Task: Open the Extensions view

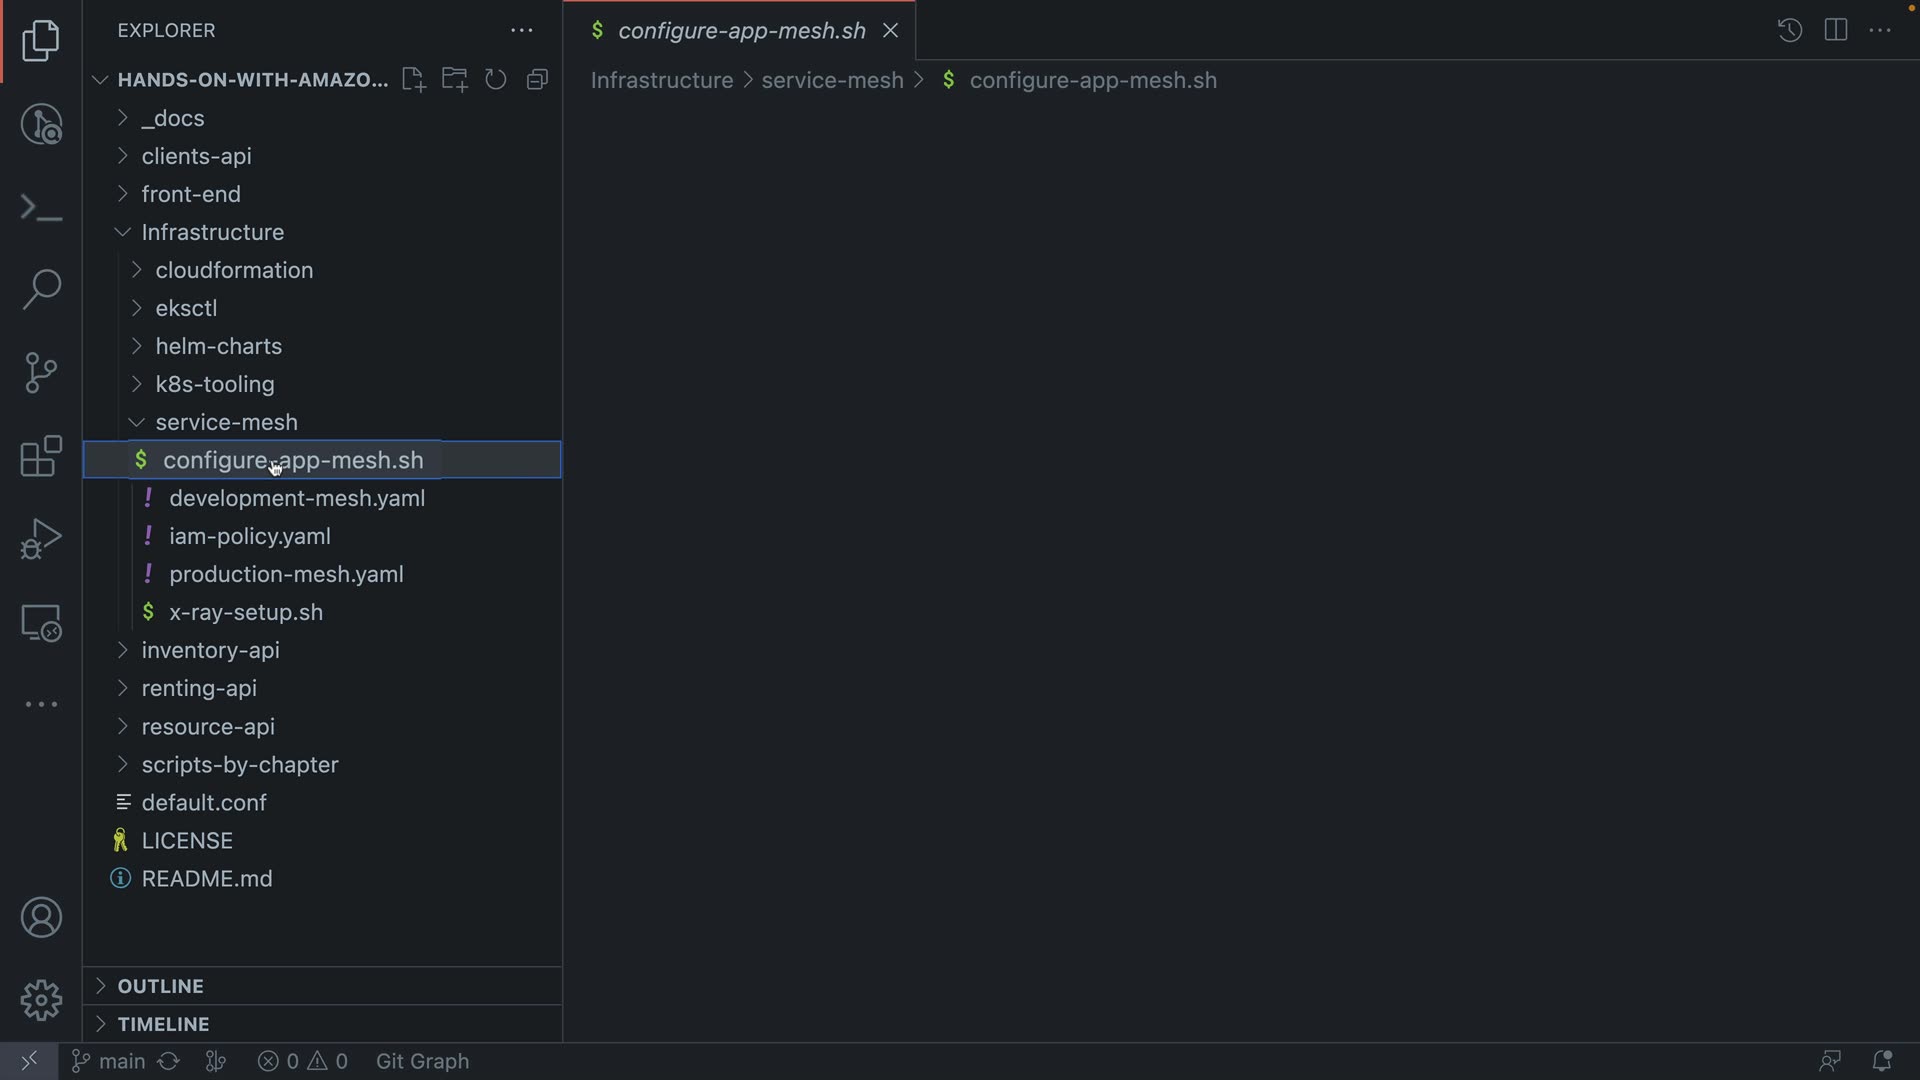Action: (41, 457)
